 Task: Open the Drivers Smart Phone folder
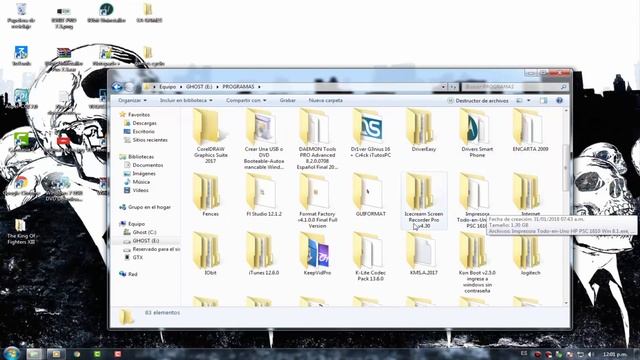[x=476, y=134]
